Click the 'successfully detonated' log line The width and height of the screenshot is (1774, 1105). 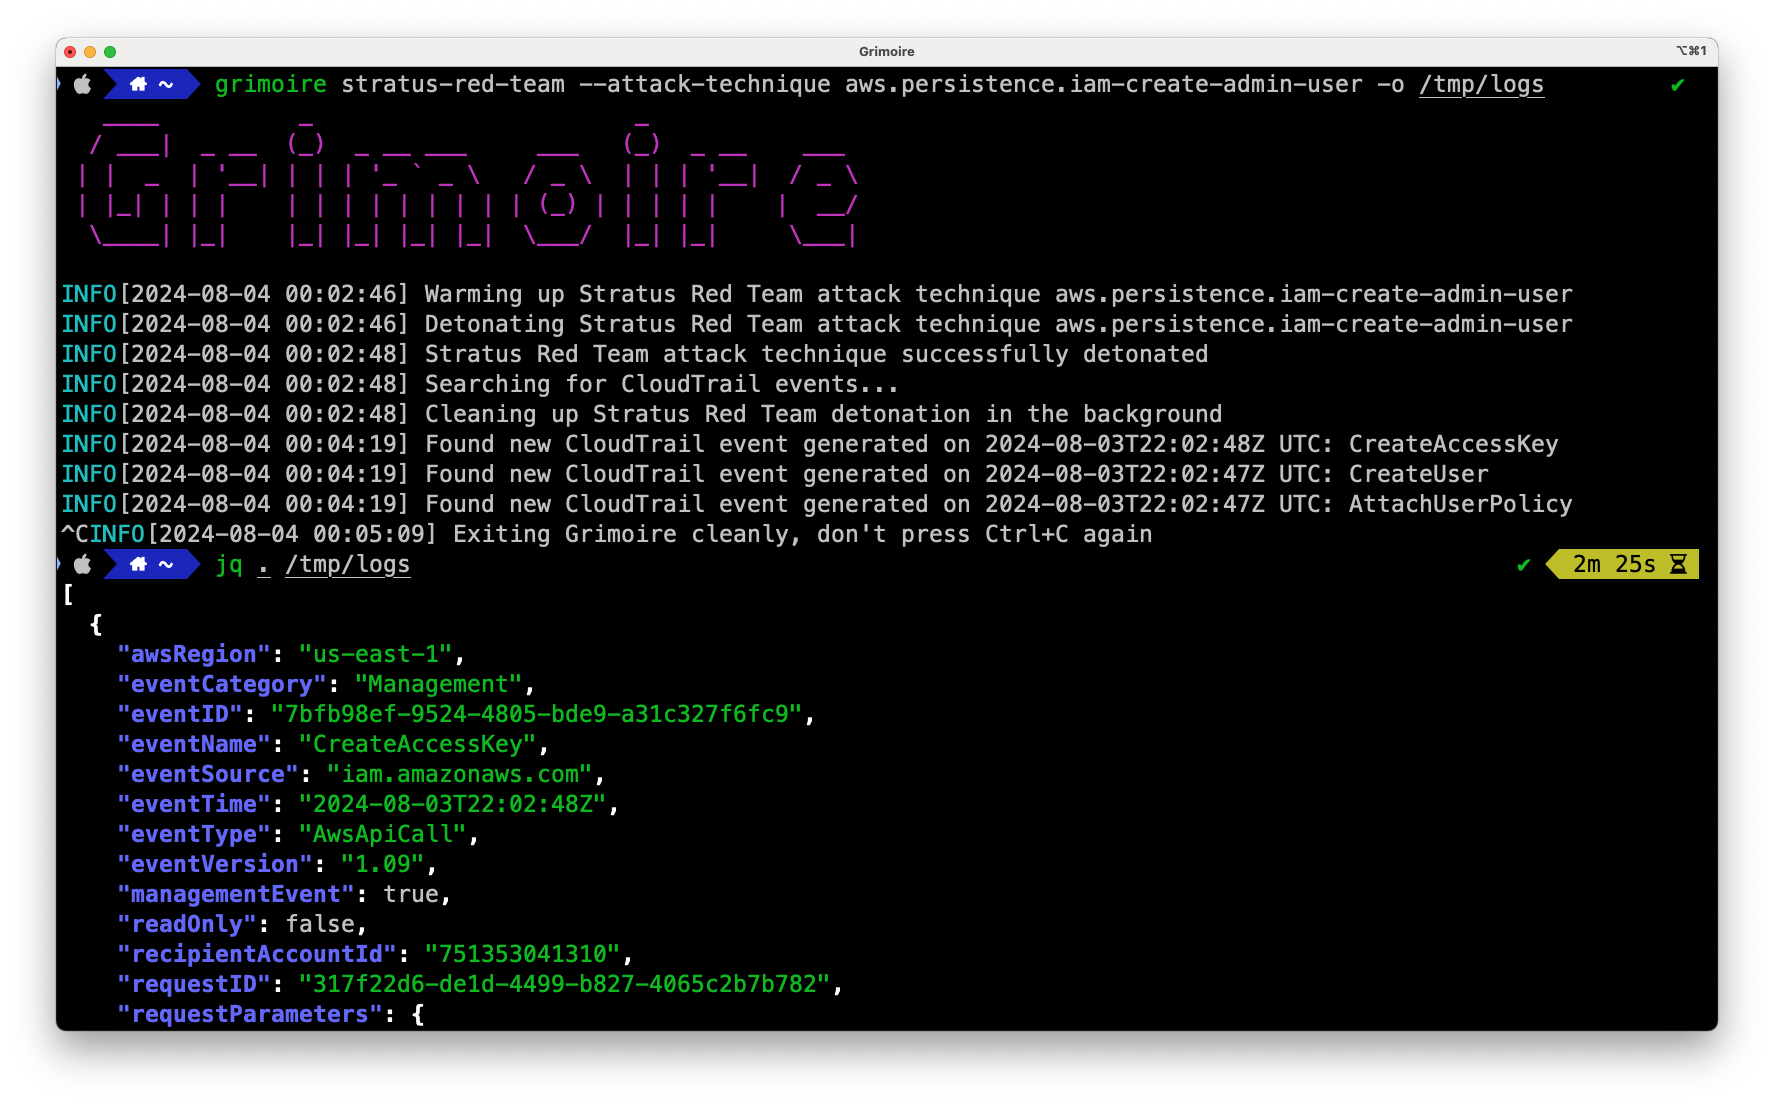tap(635, 355)
